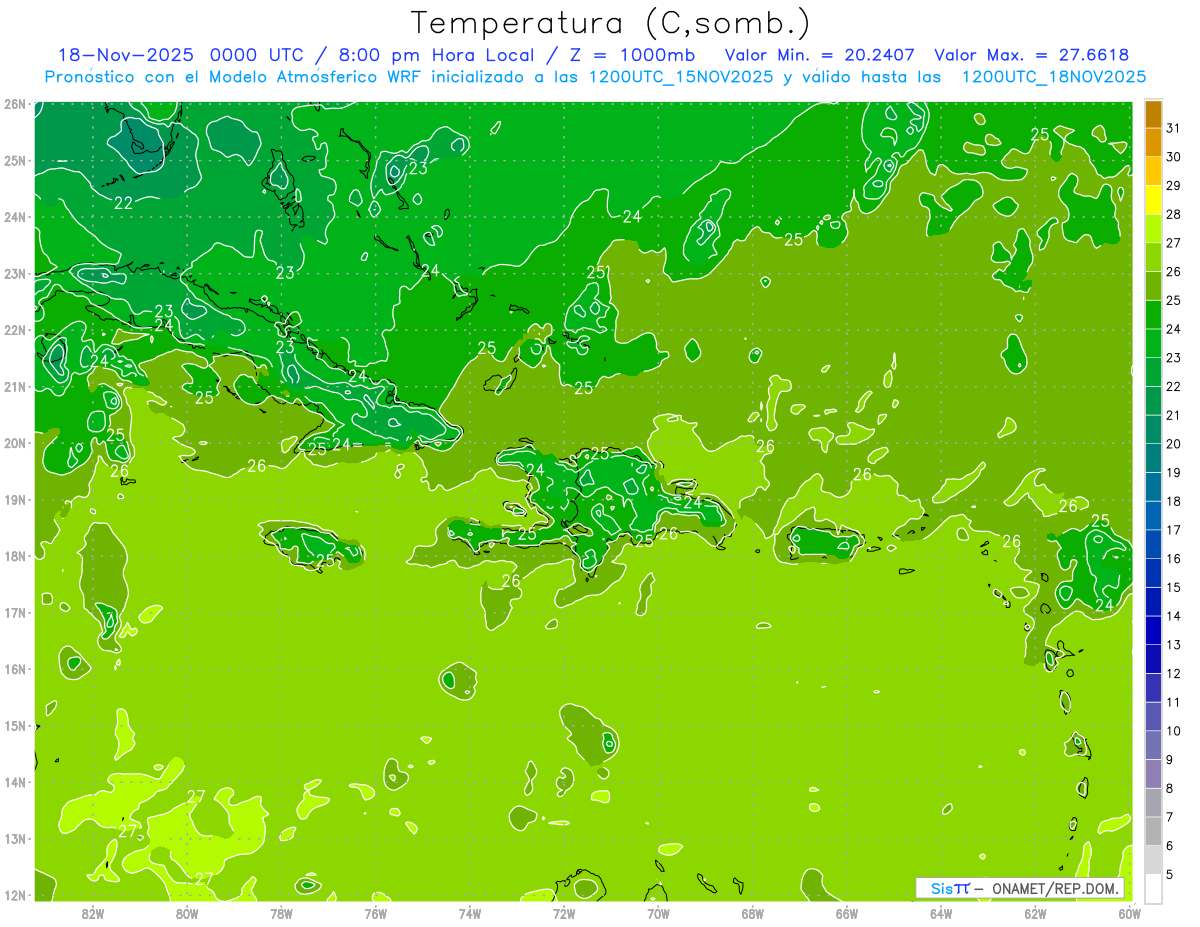This screenshot has width=1200, height=927.
Task: Click longitude axis label "76W"
Action: tap(375, 913)
